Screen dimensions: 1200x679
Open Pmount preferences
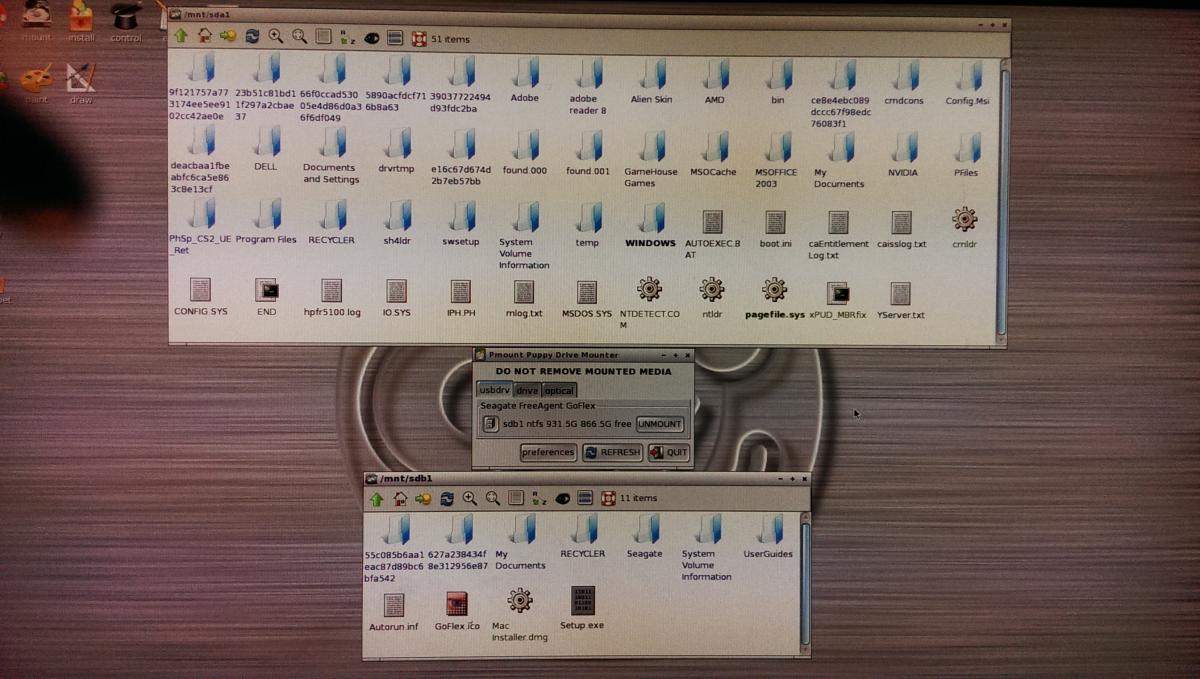pos(548,452)
